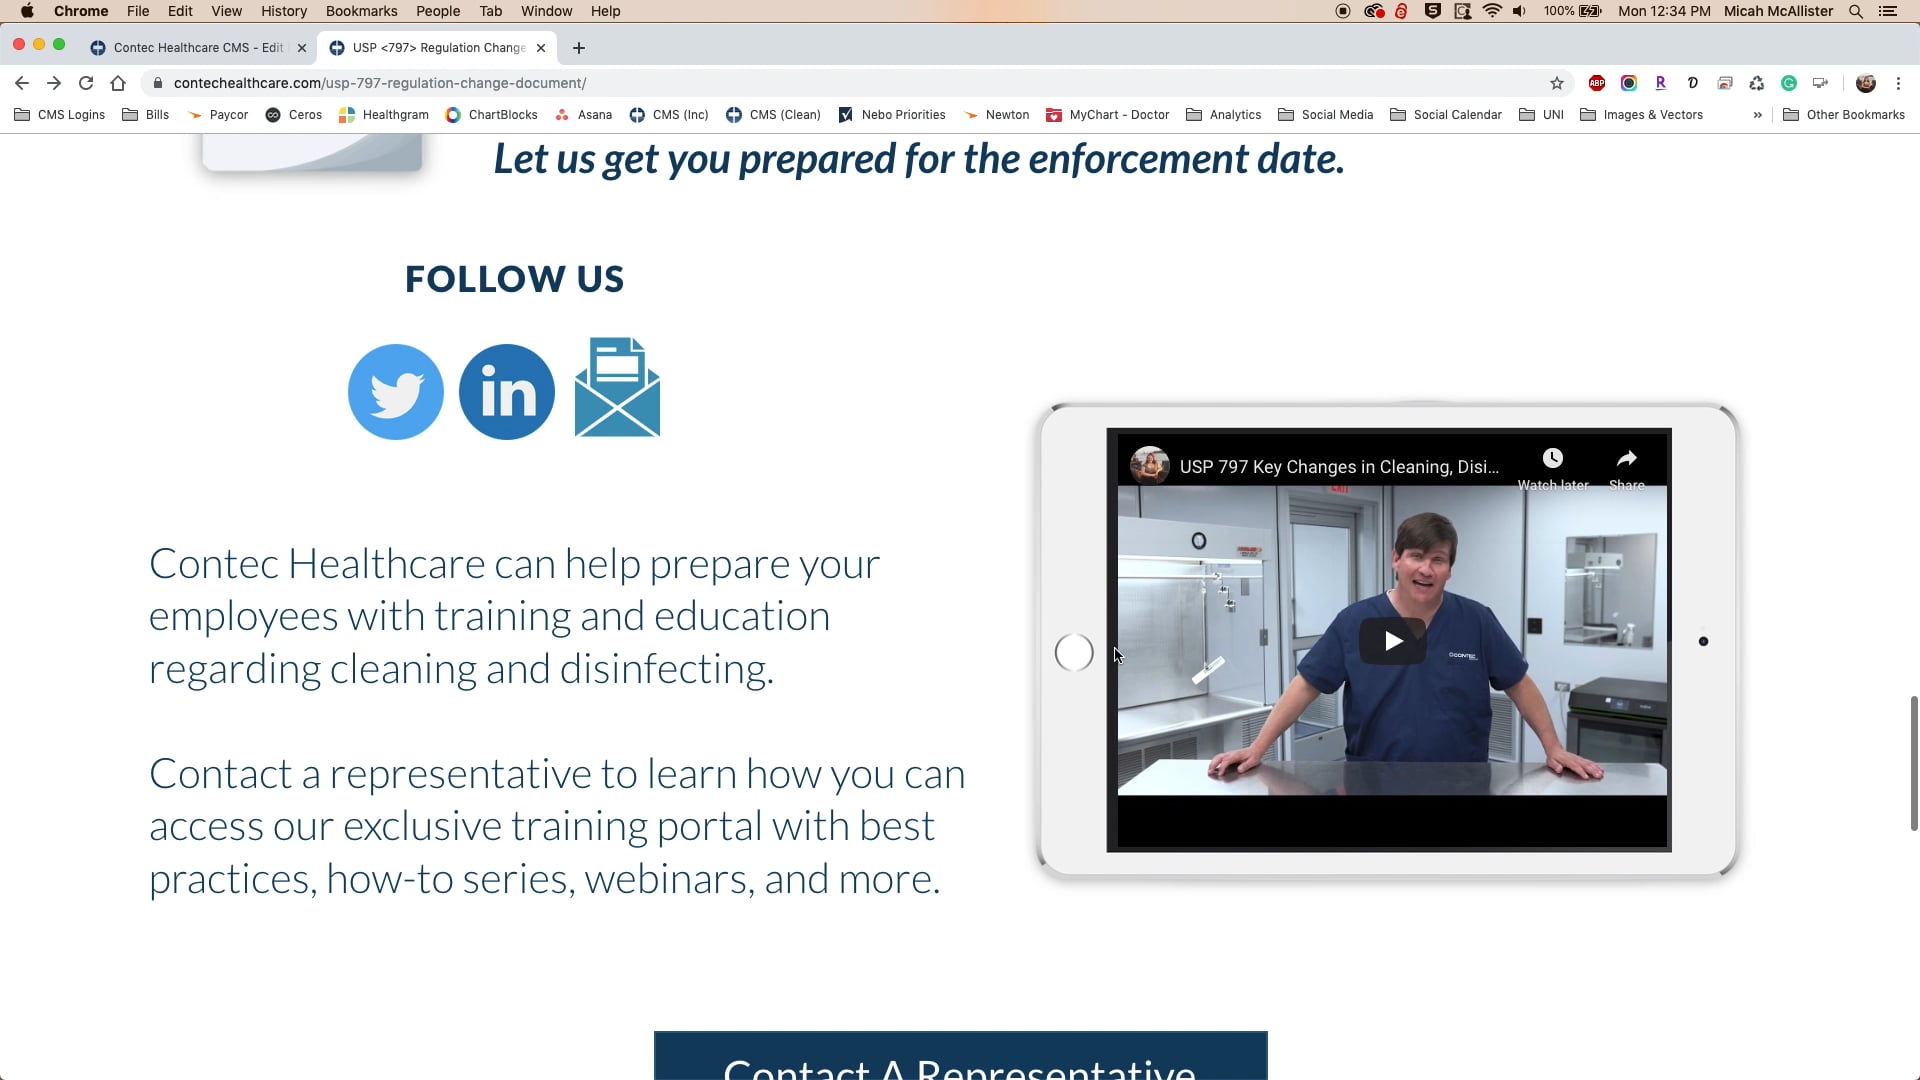Image resolution: width=1920 pixels, height=1080 pixels.
Task: Open the MyChart - Doctor bookmark
Action: (x=1107, y=115)
